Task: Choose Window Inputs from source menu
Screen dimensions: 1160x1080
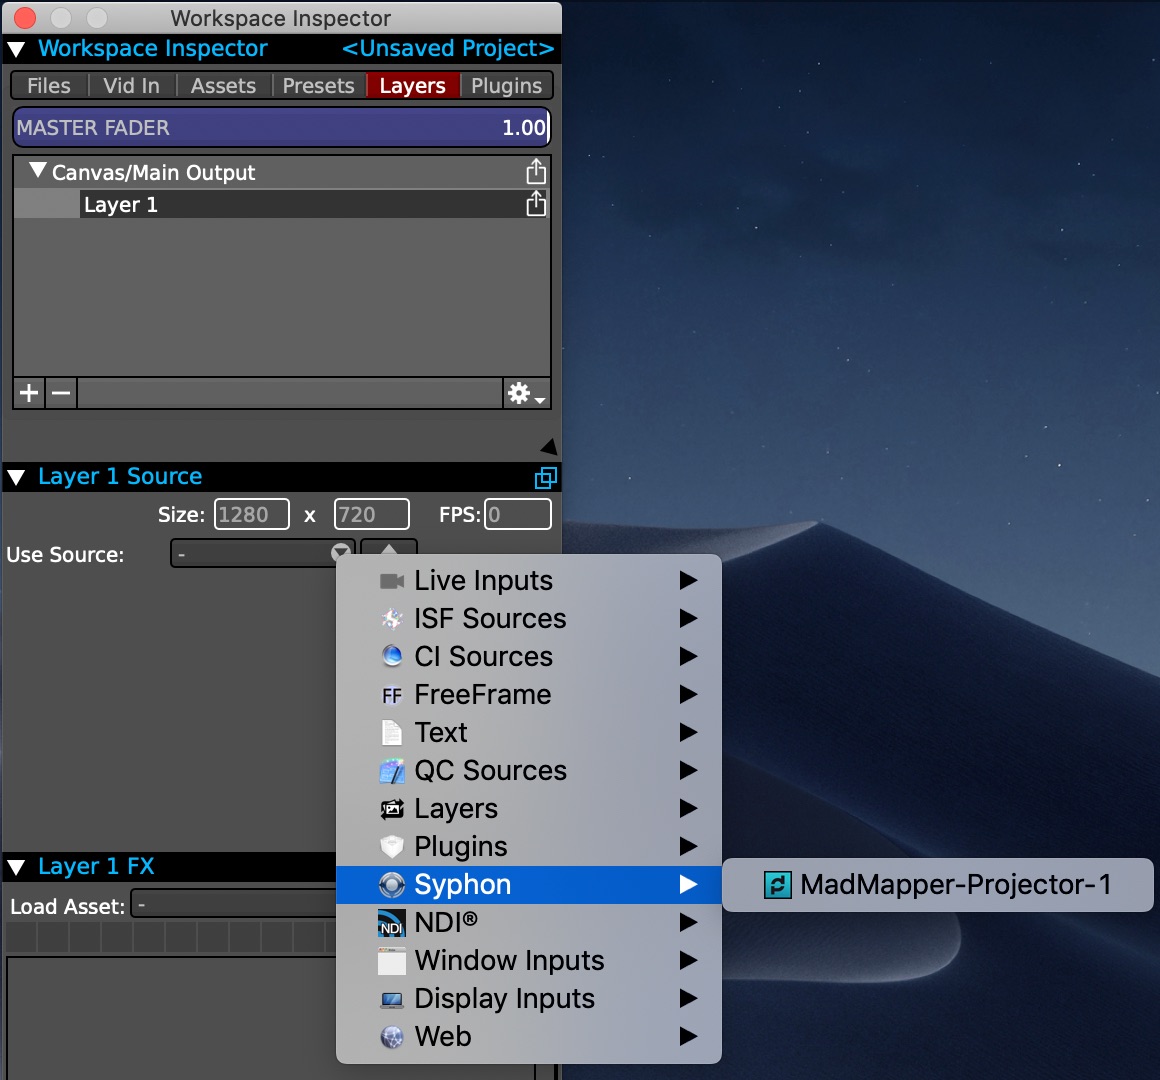Action: [529, 960]
